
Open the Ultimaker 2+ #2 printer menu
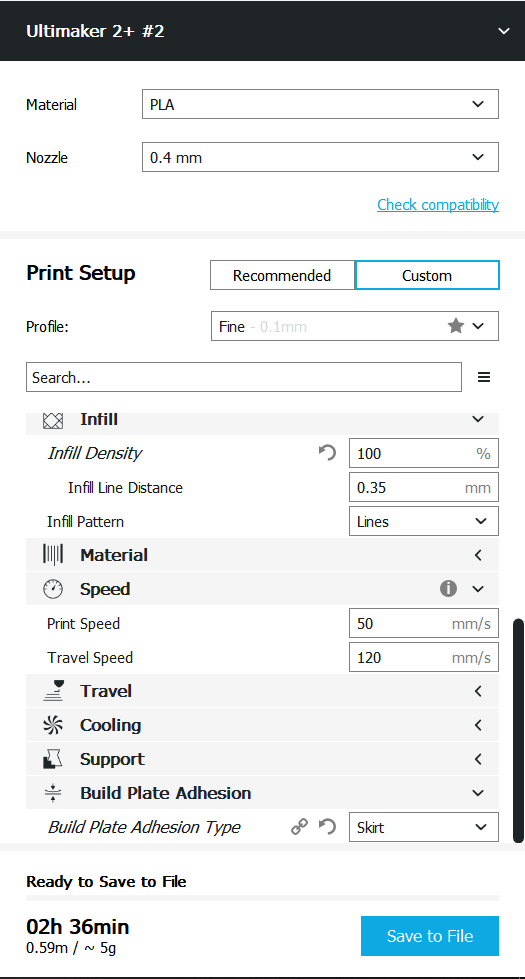click(262, 31)
